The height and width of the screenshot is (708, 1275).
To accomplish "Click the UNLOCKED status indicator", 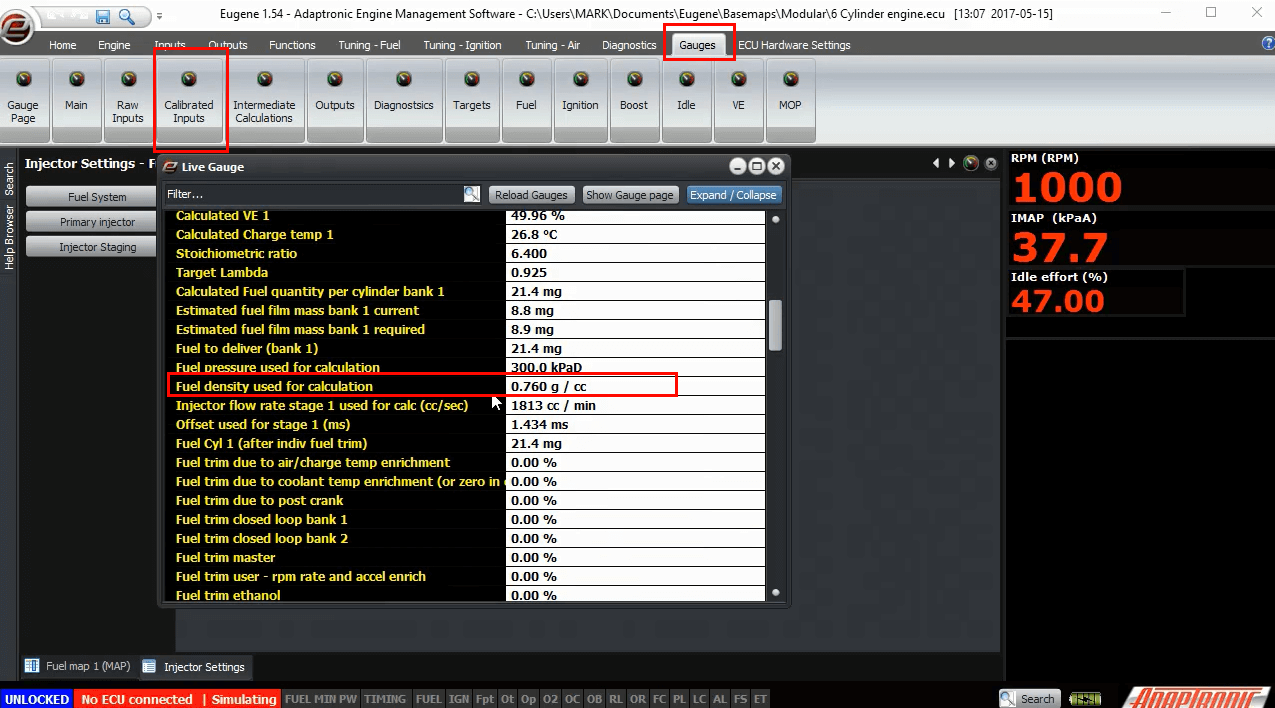I will coord(37,699).
